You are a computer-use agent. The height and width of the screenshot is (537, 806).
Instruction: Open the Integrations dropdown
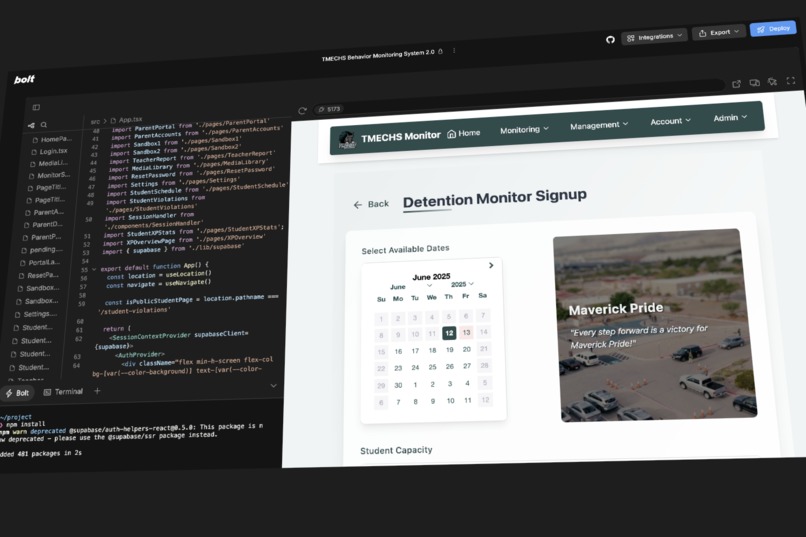pos(654,36)
